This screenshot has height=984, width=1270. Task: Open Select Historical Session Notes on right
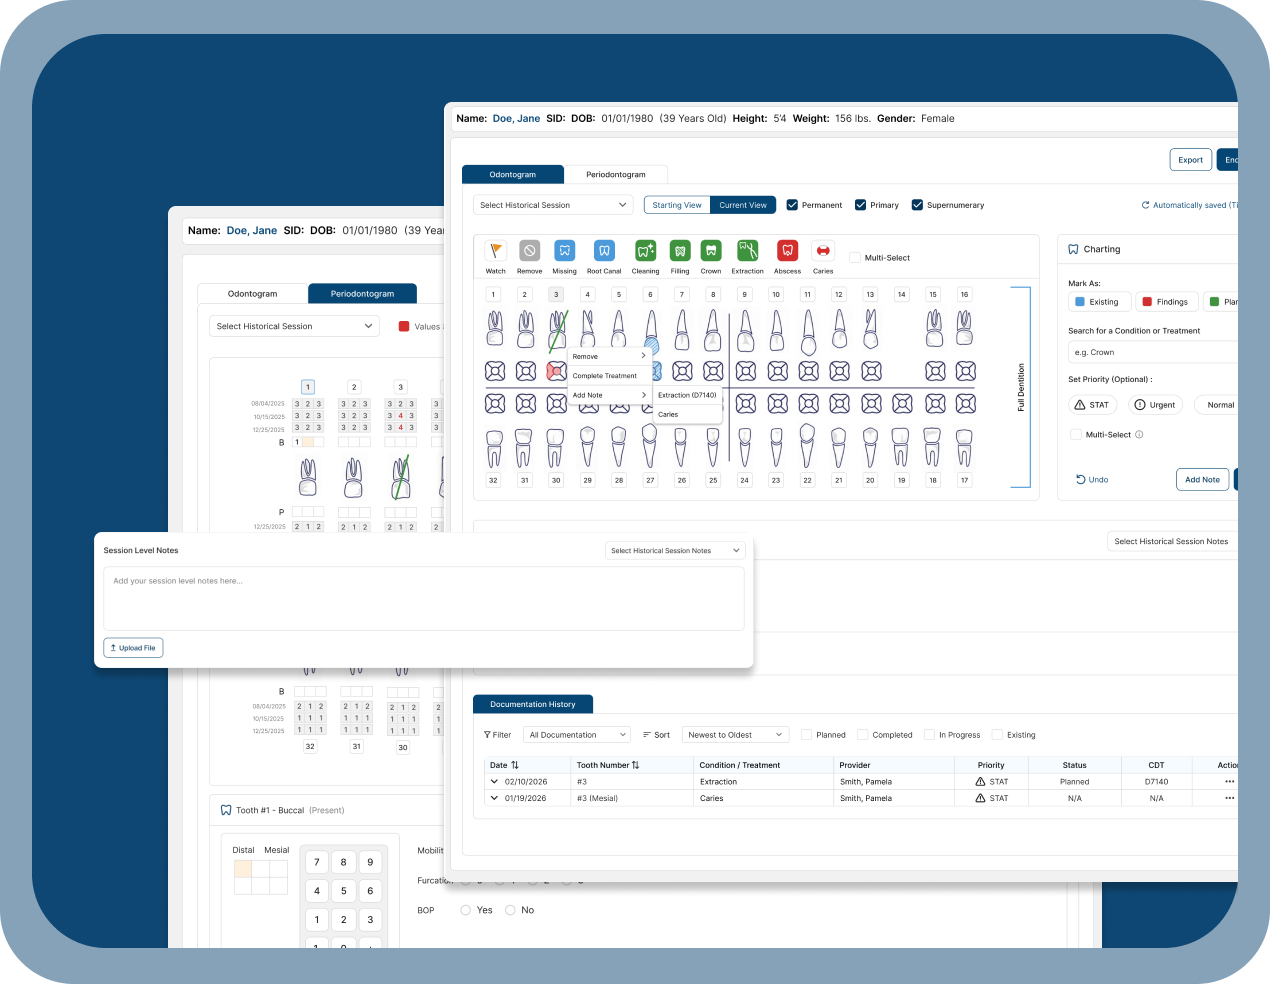pyautogui.click(x=1172, y=541)
